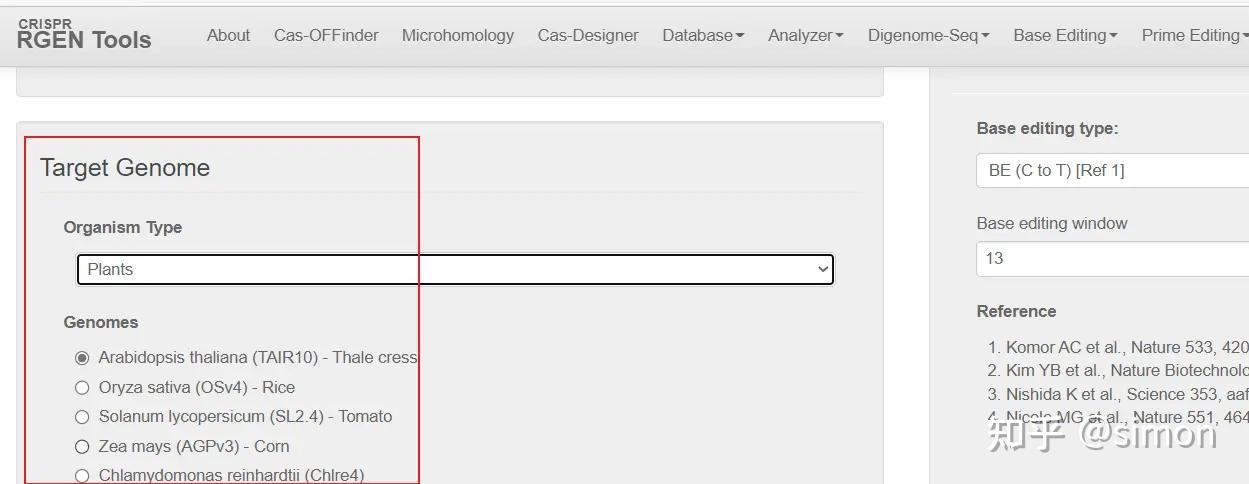Choose Zea mays Corn genome

pos(82,446)
